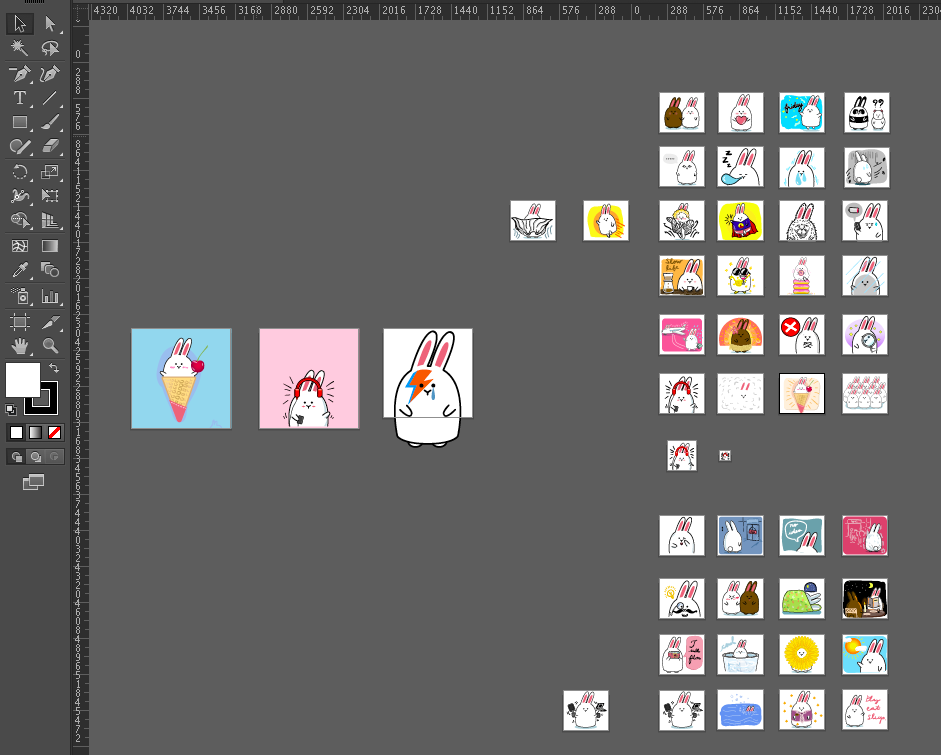
Task: Select the Hand tool
Action: [20, 346]
